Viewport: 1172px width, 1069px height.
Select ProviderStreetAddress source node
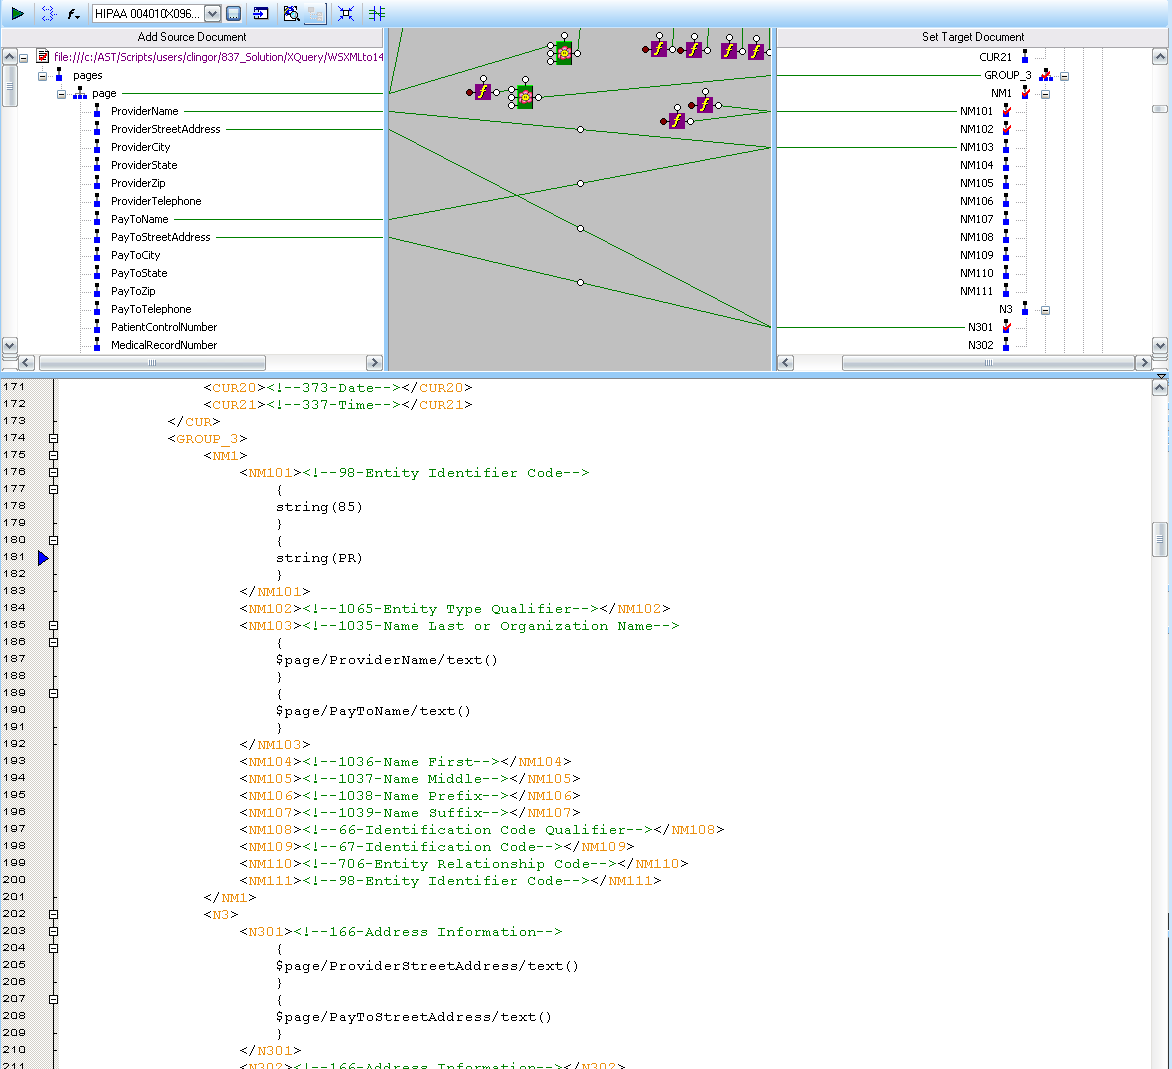[x=166, y=129]
